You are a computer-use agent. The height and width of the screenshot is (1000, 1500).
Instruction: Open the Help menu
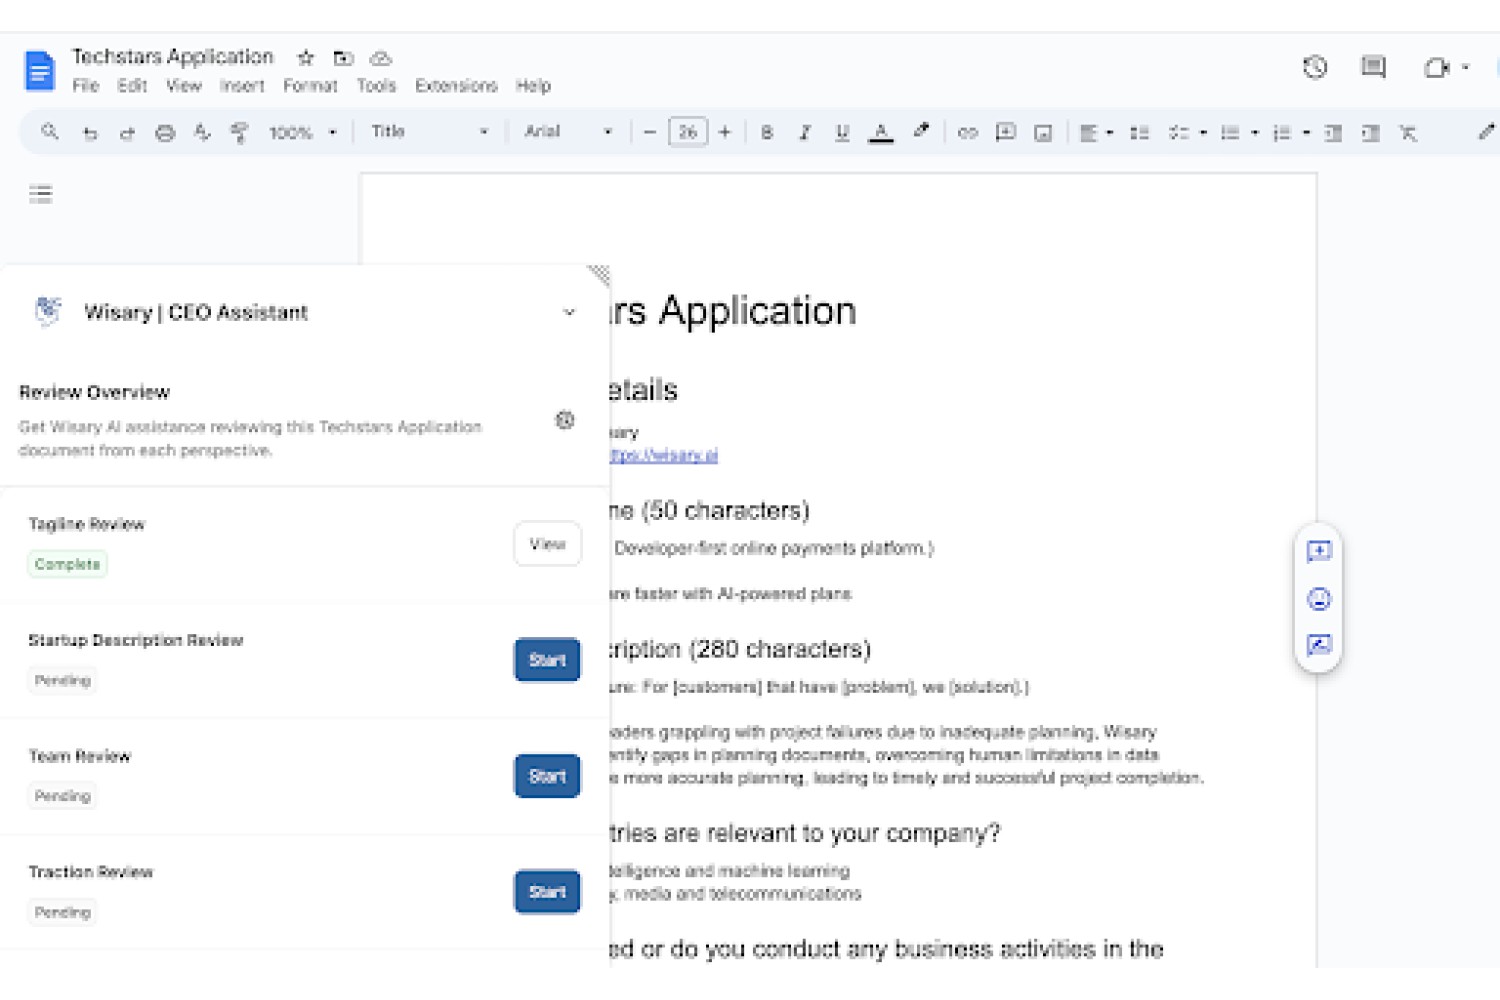(533, 86)
